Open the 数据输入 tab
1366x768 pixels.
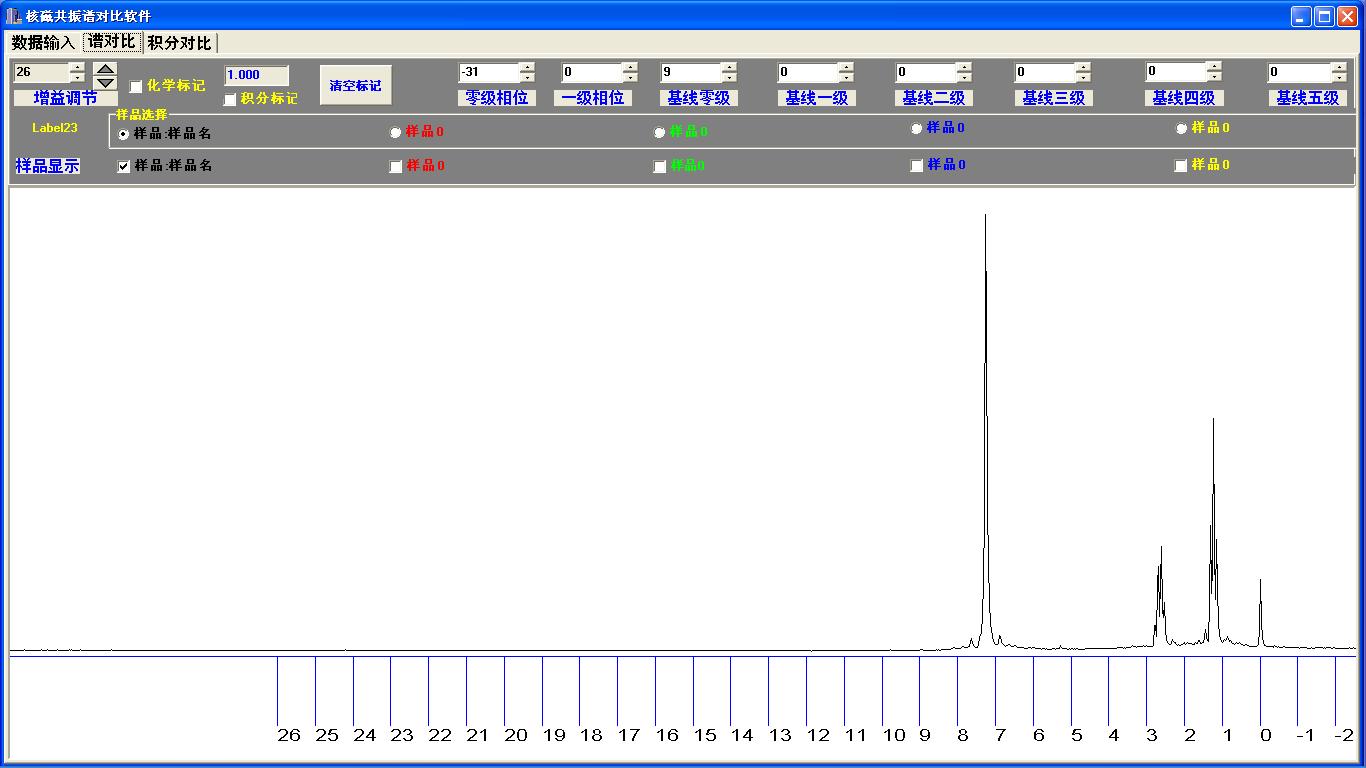point(43,43)
